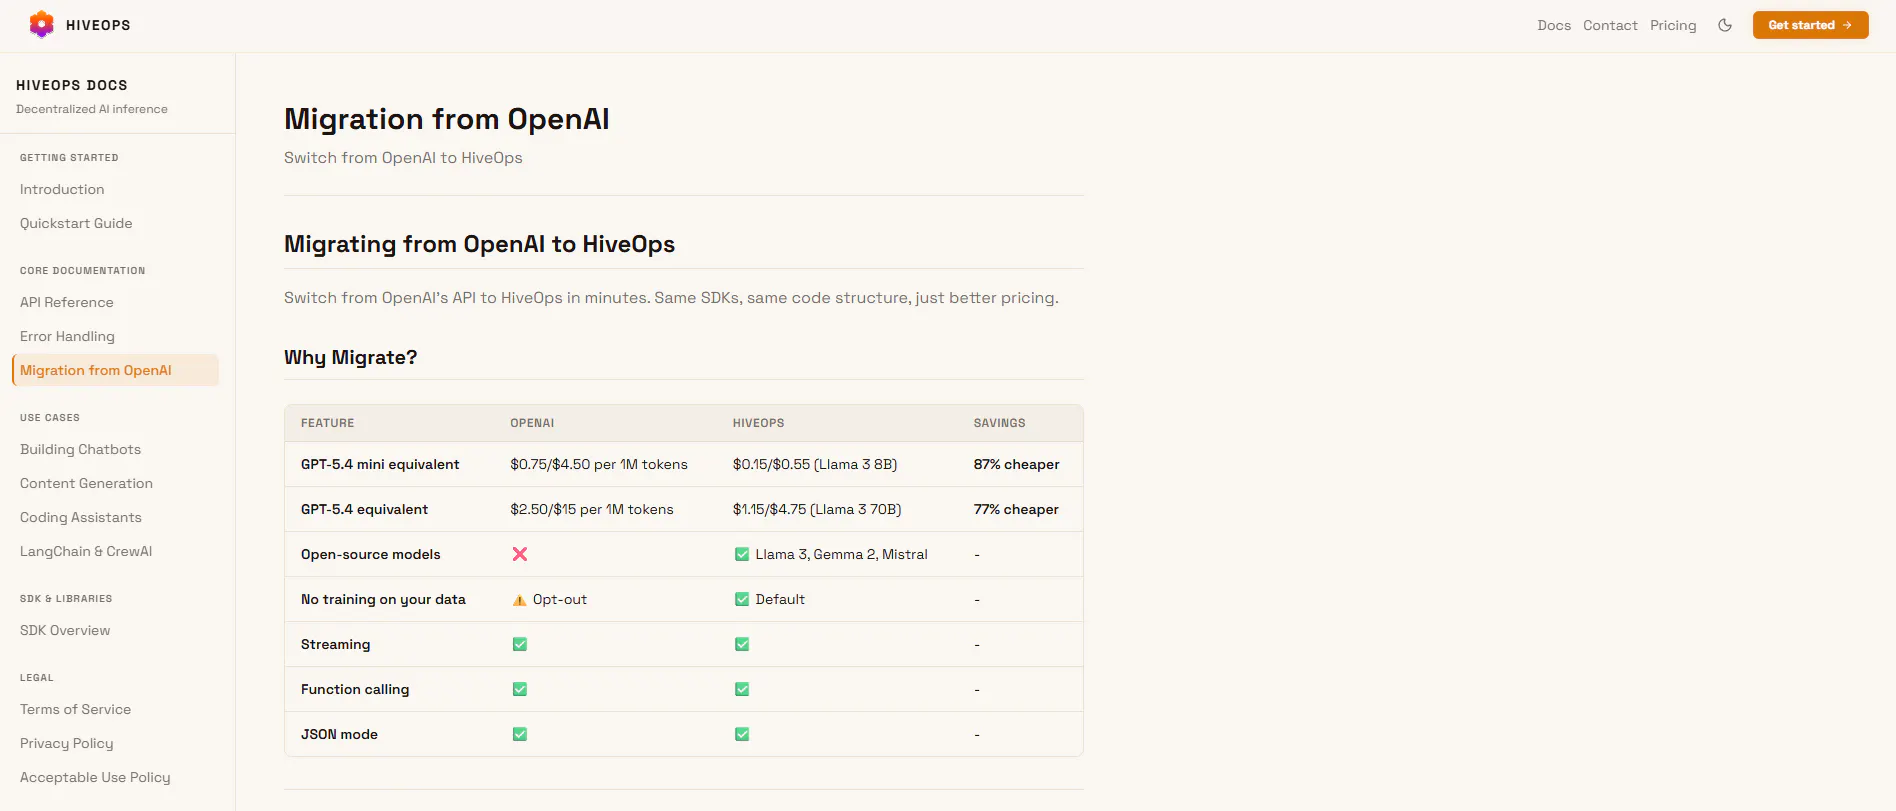
Task: Click '$0.15/$0.55 (Llama 3 8B)' cell
Action: click(815, 464)
